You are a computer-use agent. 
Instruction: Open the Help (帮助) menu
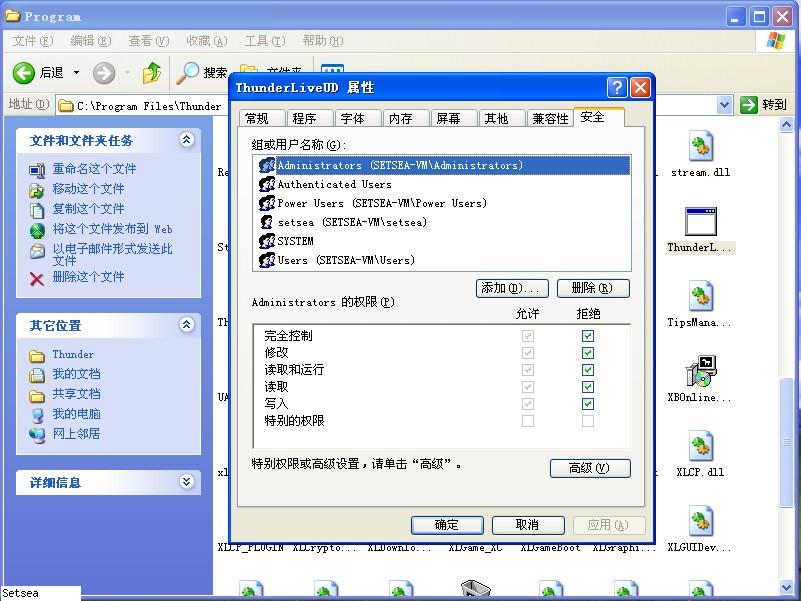point(323,41)
